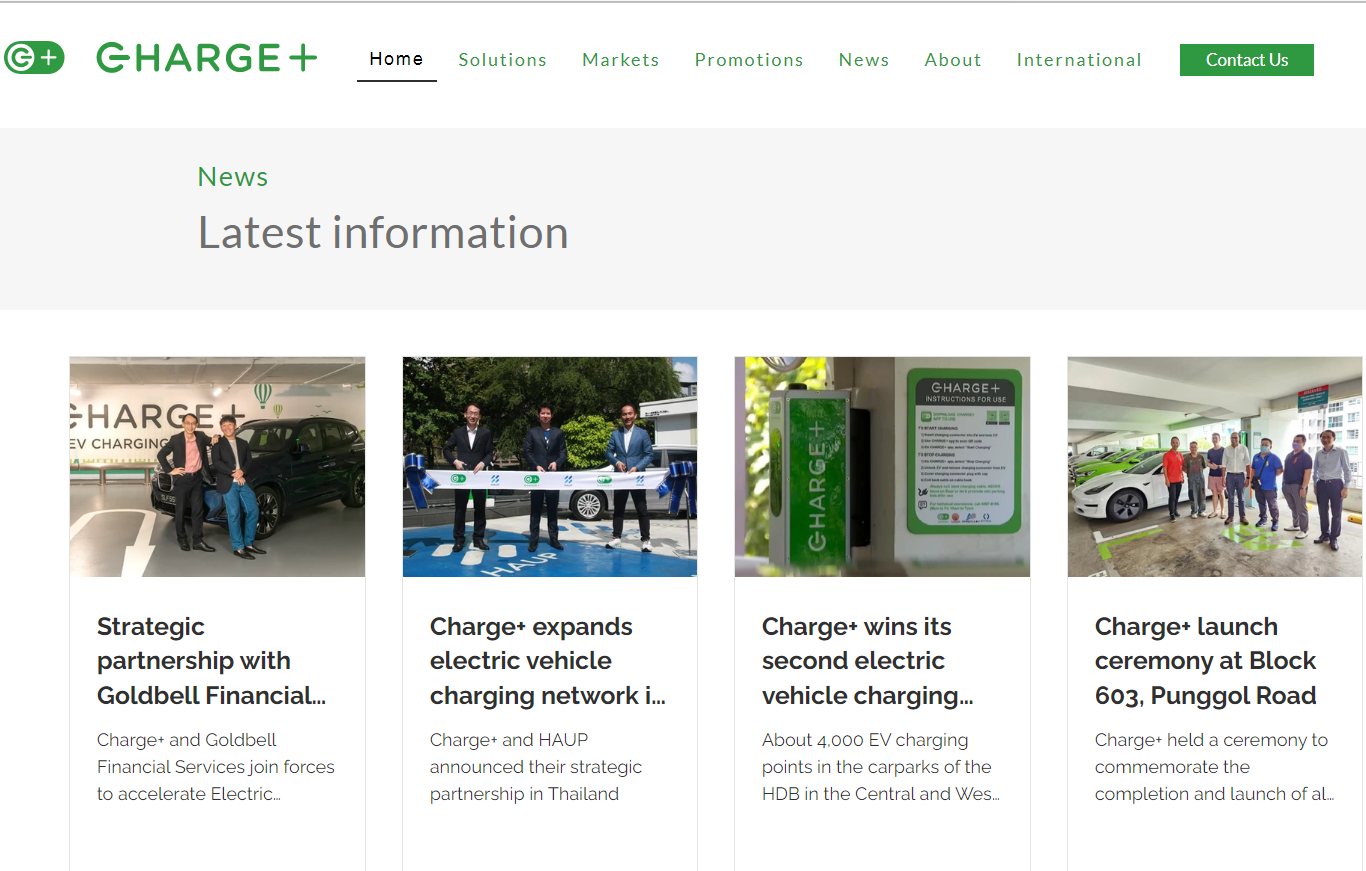Open the Promotions nav link
The image size is (1366, 871).
748,60
